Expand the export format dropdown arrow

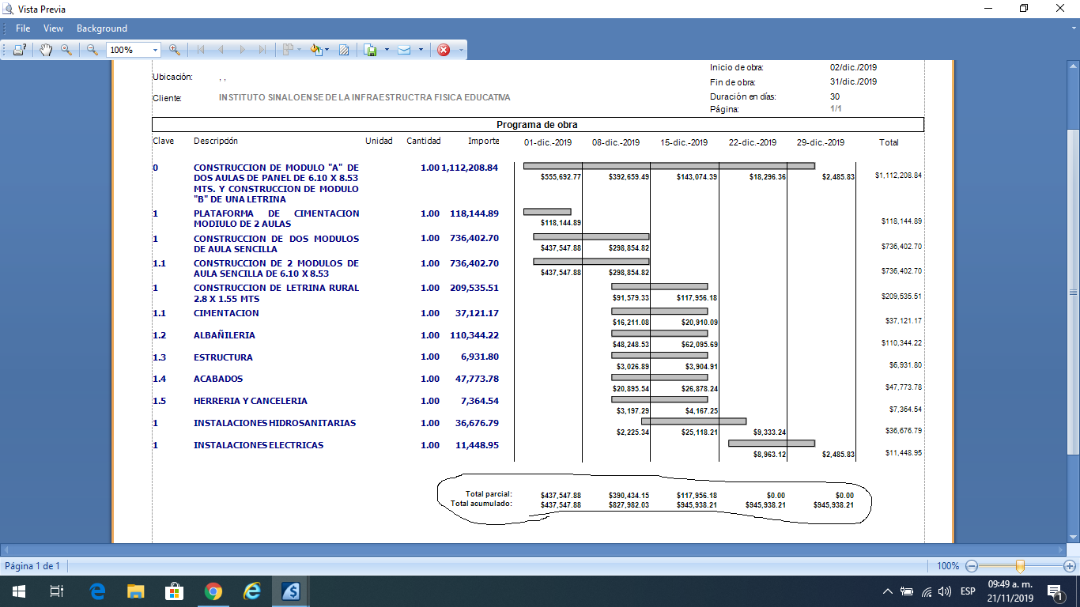pos(386,50)
